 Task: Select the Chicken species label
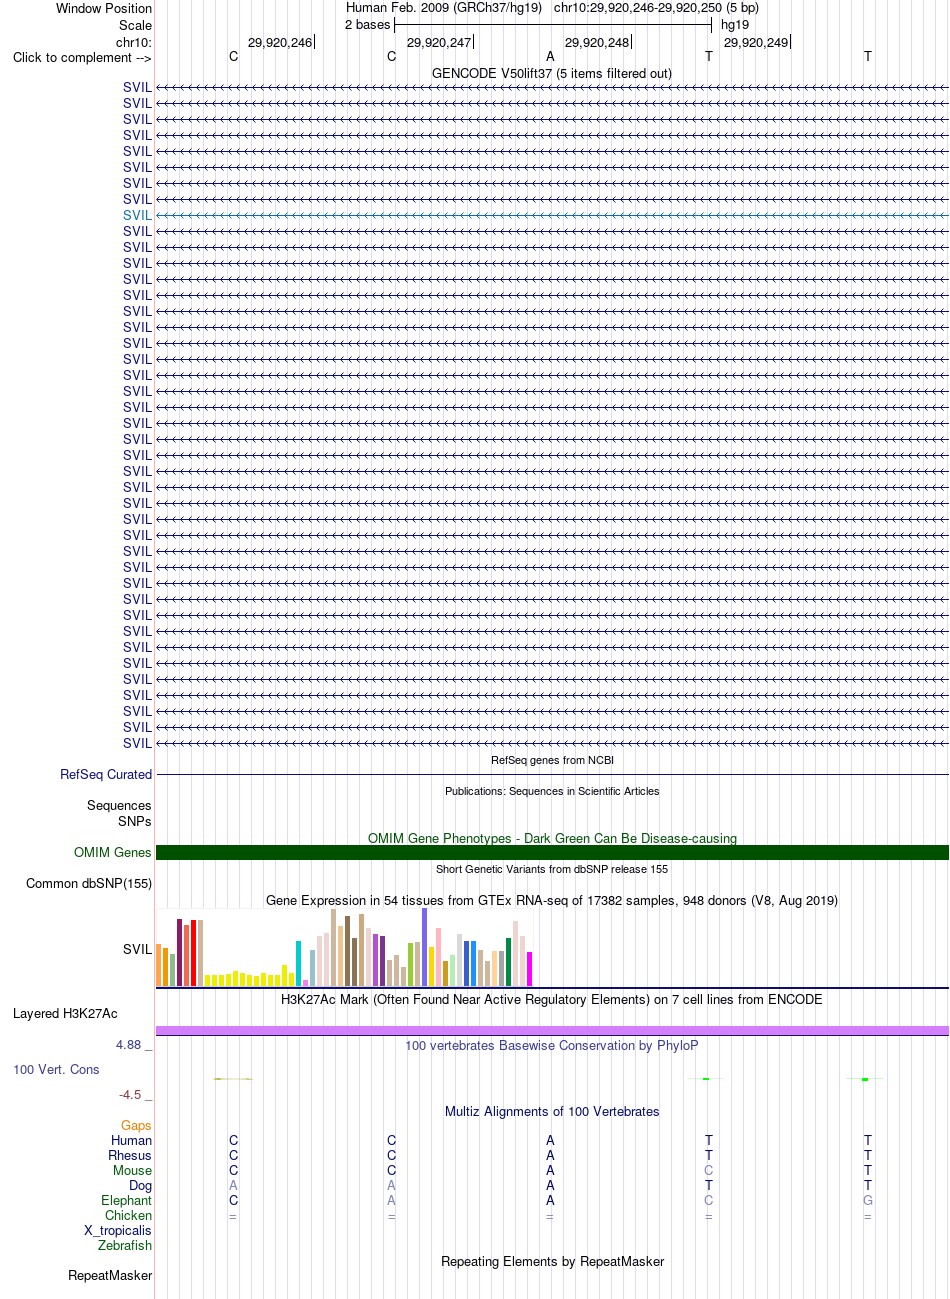[x=129, y=1216]
